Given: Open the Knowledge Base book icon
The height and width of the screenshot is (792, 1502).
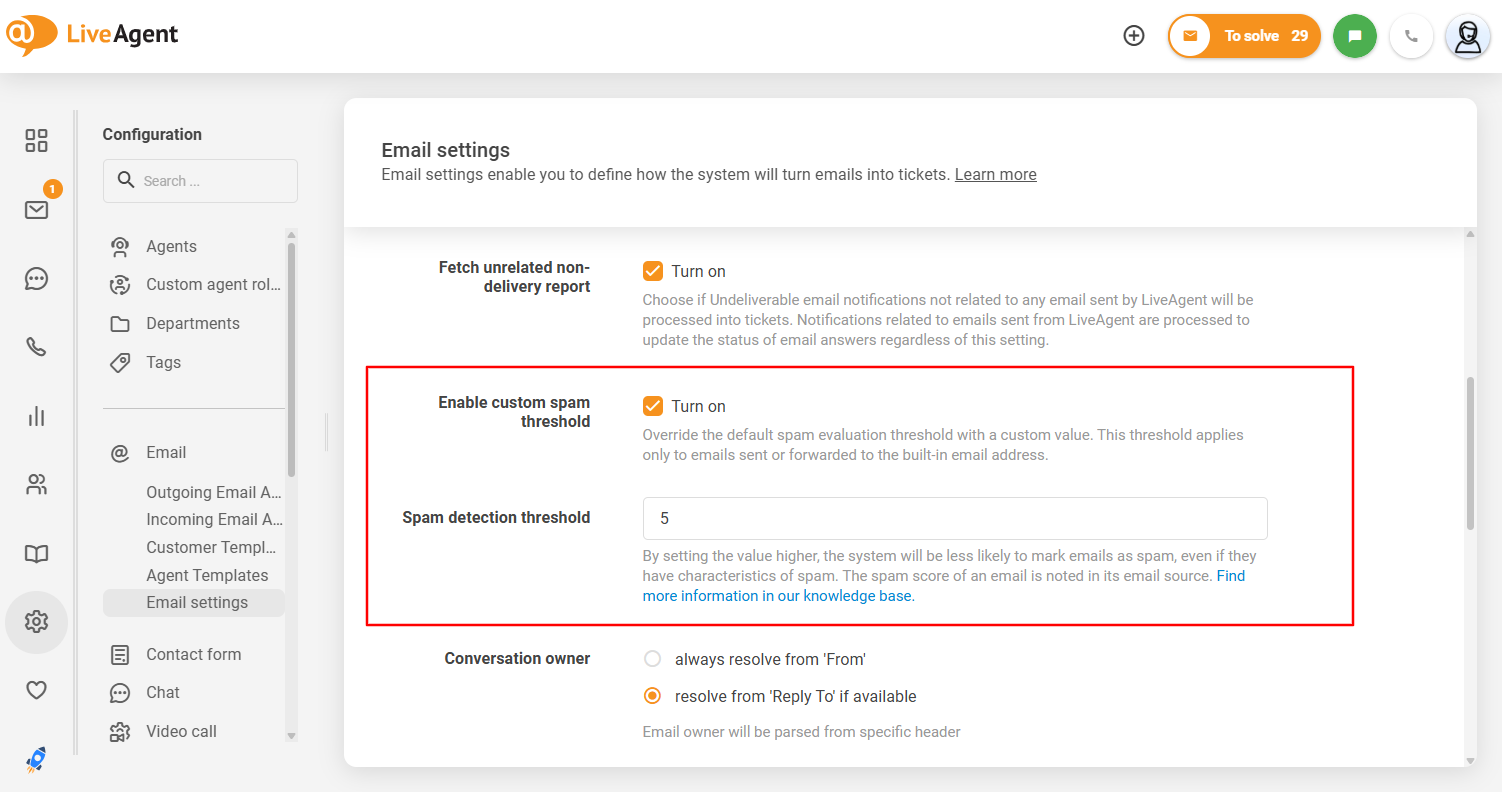Looking at the screenshot, I should pos(36,553).
